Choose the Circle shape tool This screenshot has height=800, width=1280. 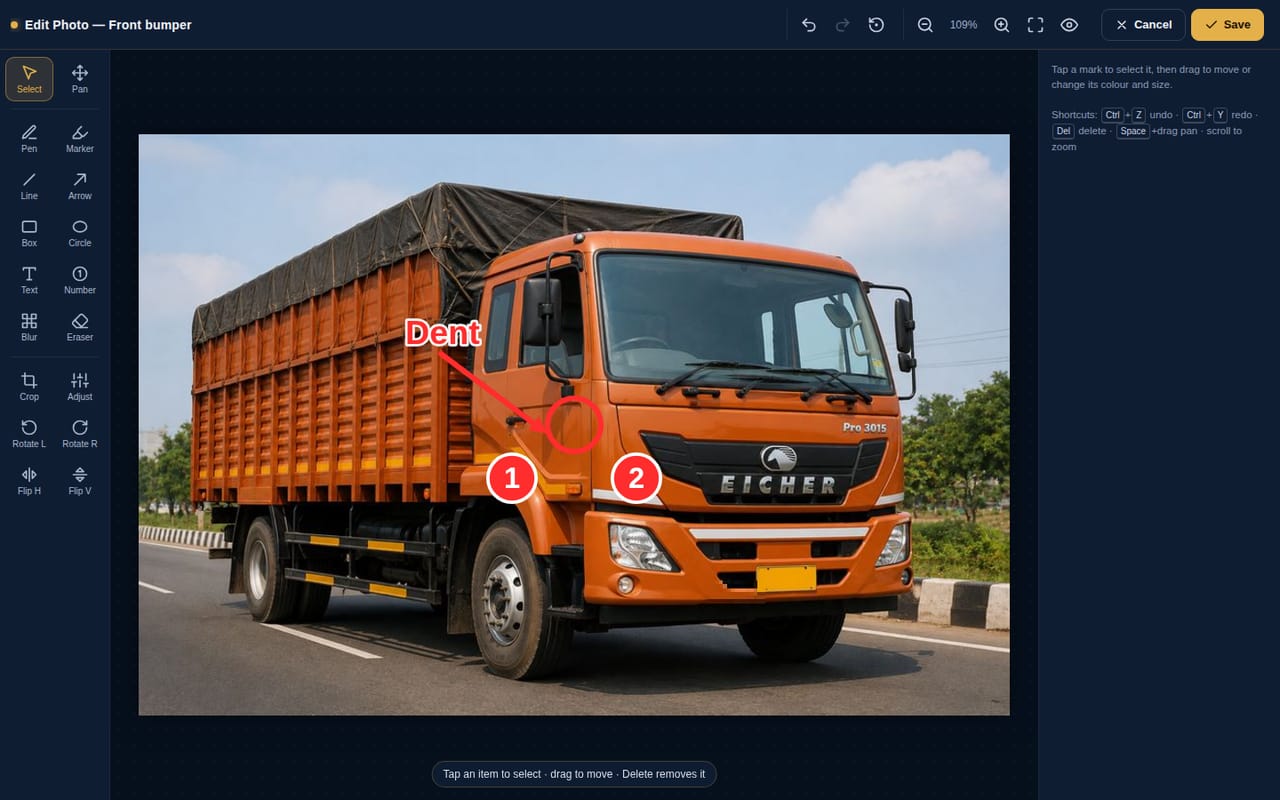[80, 233]
